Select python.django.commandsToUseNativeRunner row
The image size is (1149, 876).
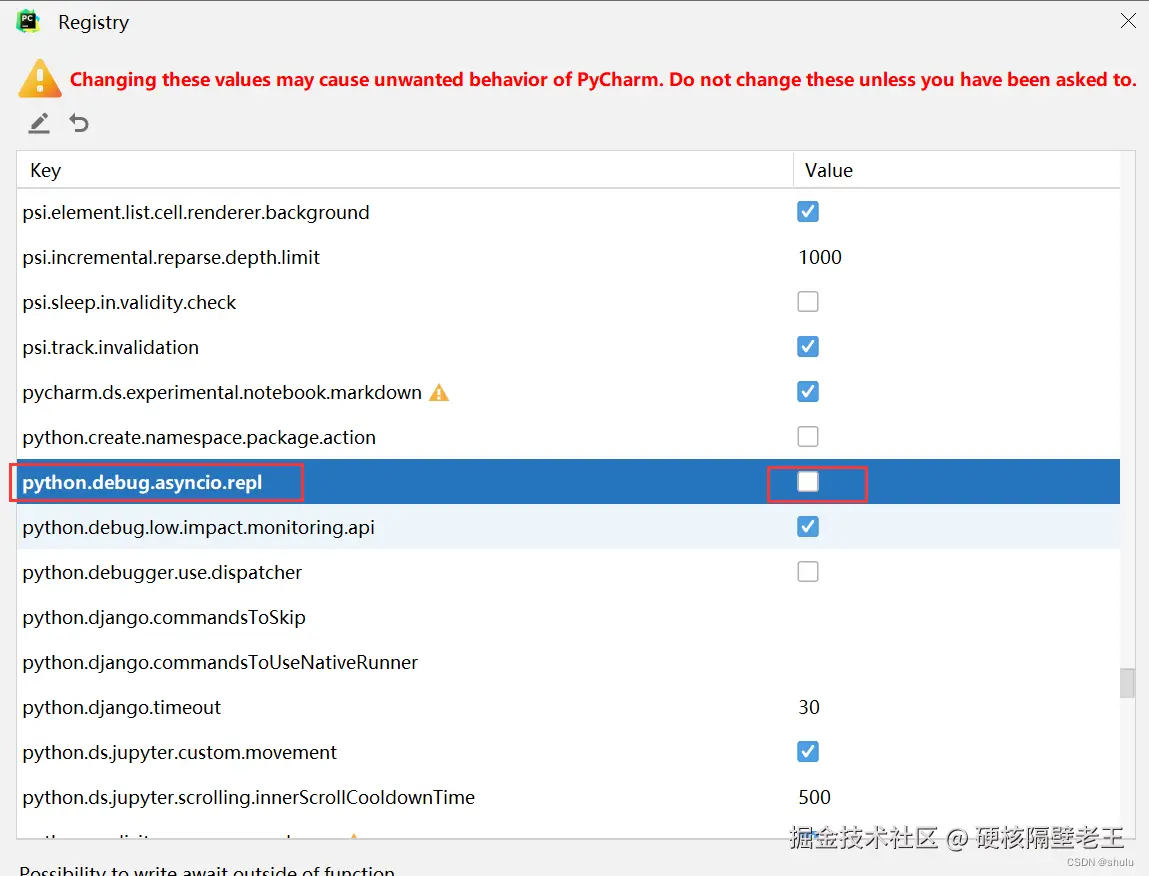[x=568, y=662]
